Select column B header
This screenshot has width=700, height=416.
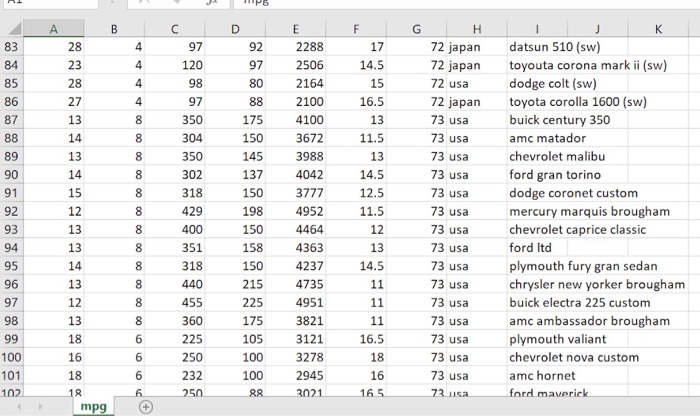tap(114, 29)
